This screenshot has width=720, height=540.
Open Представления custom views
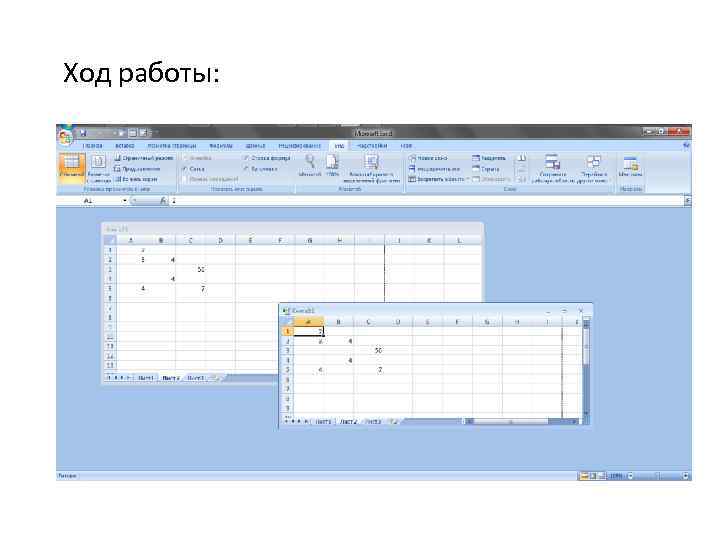point(136,169)
